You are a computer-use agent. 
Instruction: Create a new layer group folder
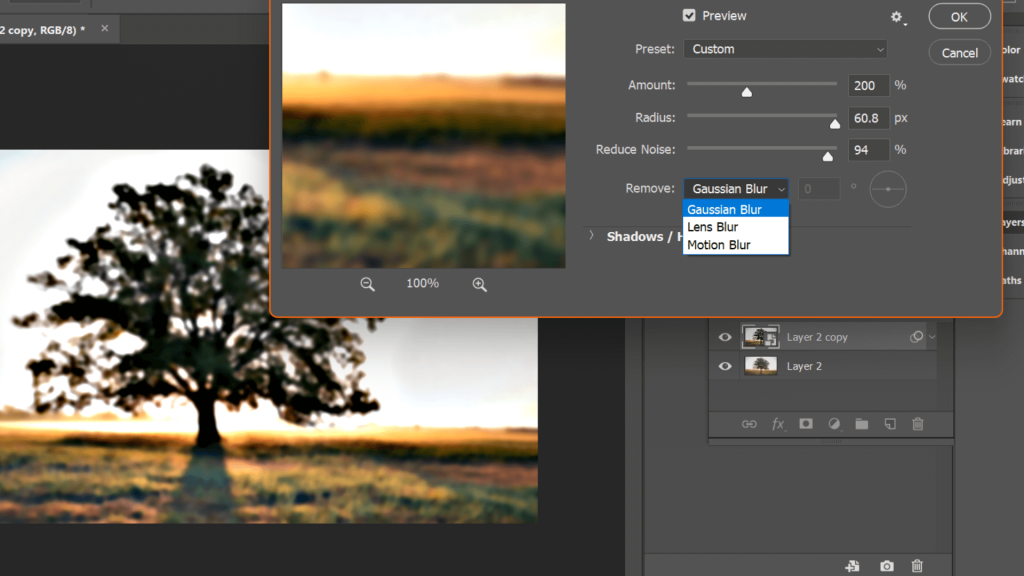coord(862,424)
